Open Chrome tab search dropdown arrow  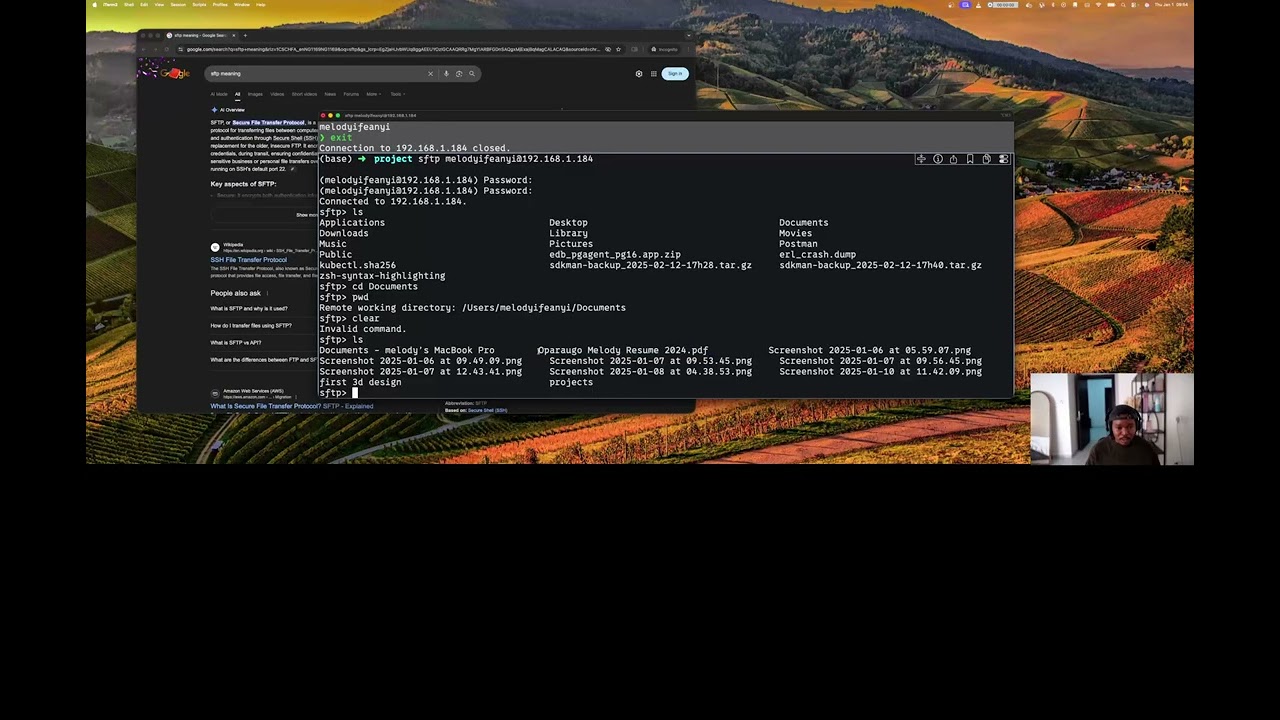pyautogui.click(x=690, y=35)
